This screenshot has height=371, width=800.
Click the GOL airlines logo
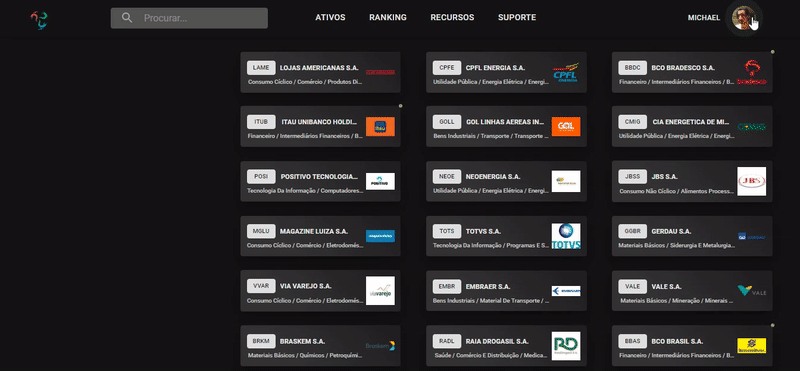point(566,127)
